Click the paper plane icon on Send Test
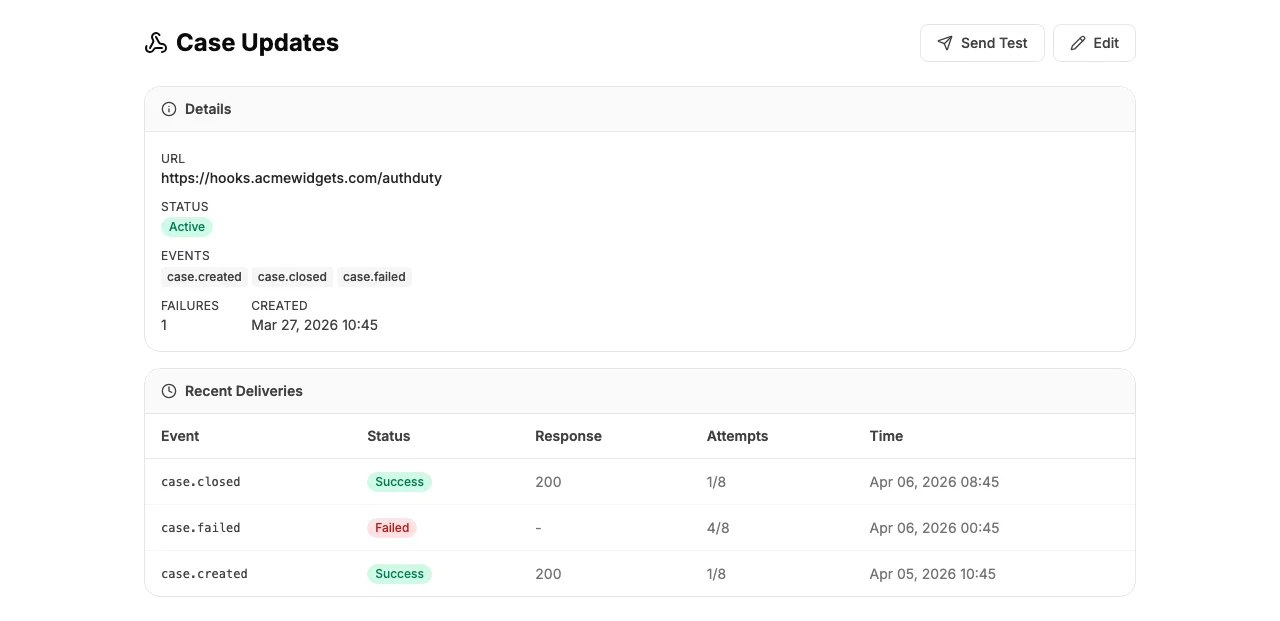The width and height of the screenshot is (1280, 621). pos(944,43)
